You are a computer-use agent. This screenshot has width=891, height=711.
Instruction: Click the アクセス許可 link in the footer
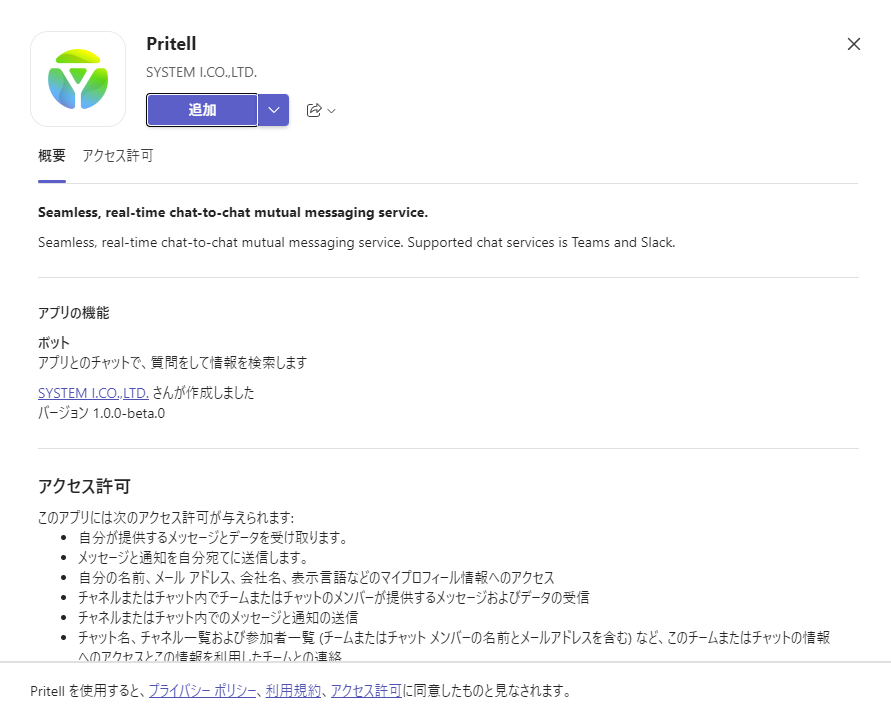point(366,690)
